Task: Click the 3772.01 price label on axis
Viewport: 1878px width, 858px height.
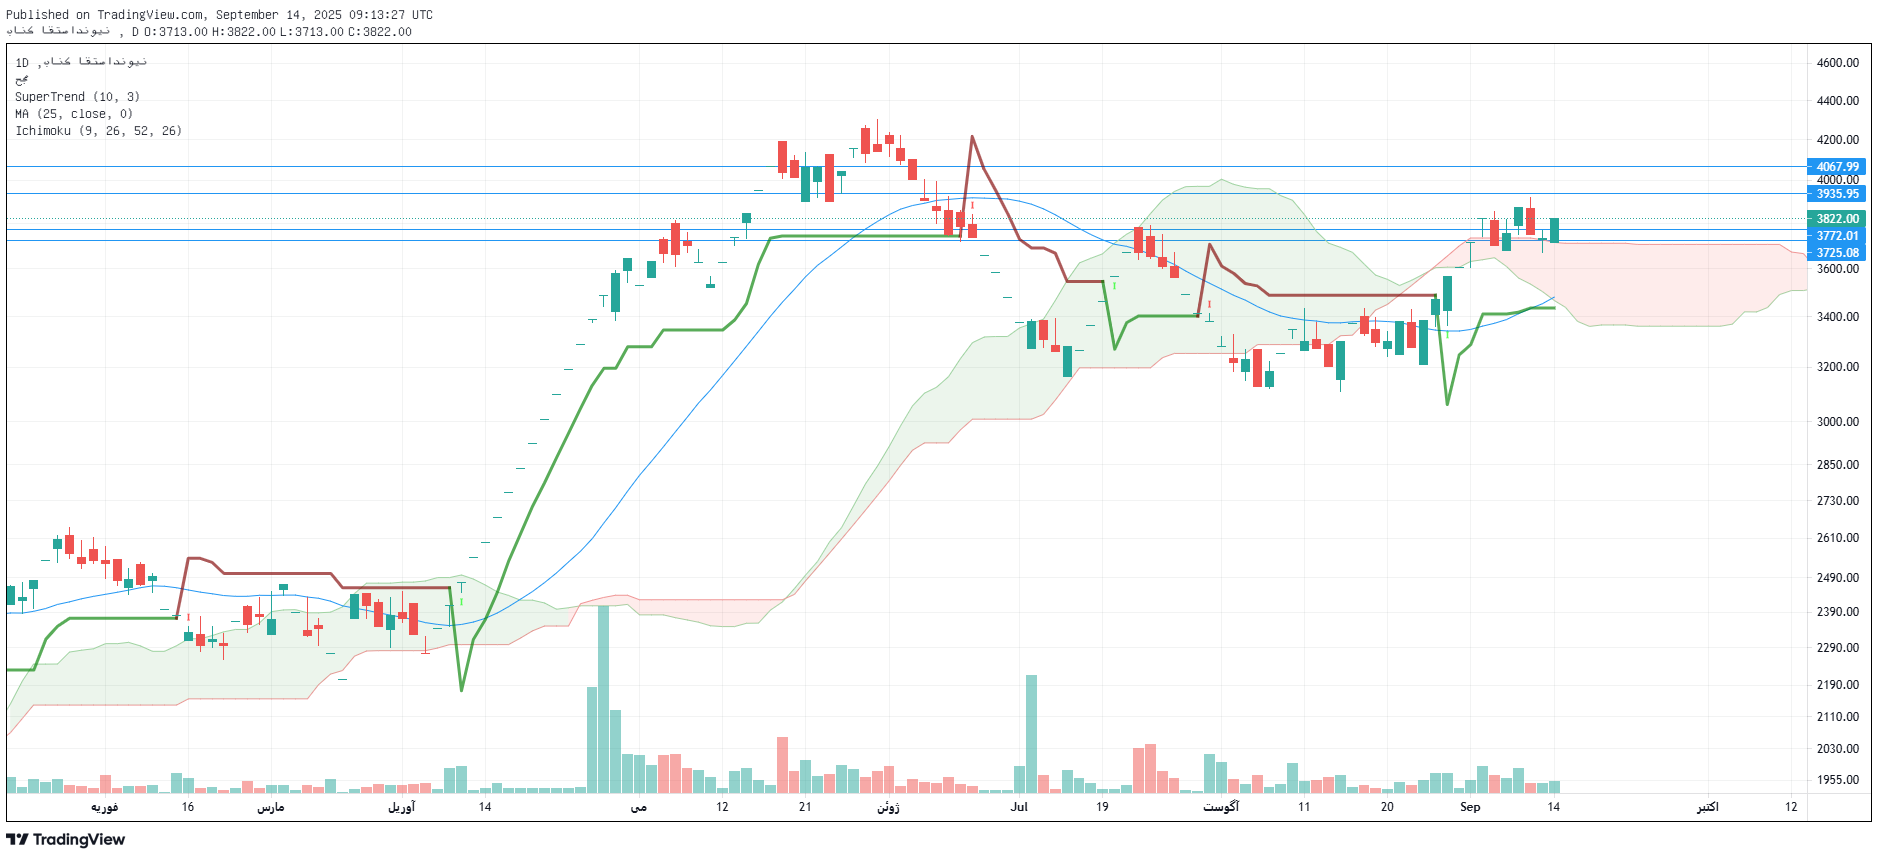Action: [x=1836, y=236]
